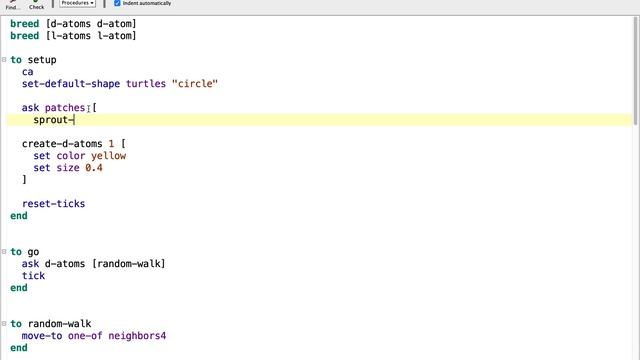Click the 'set-default-shape' keyword
The image size is (640, 360).
click(71, 84)
